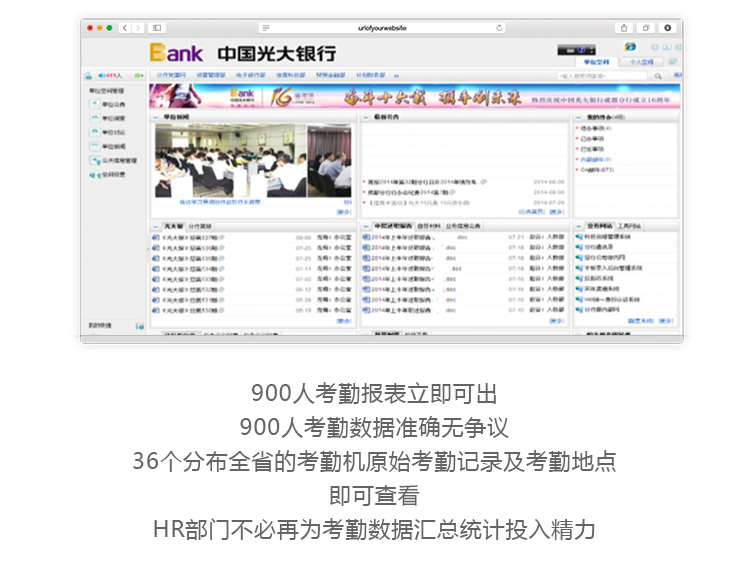
Task: Collapse the 最新公告 panel with minus button
Action: [366, 117]
